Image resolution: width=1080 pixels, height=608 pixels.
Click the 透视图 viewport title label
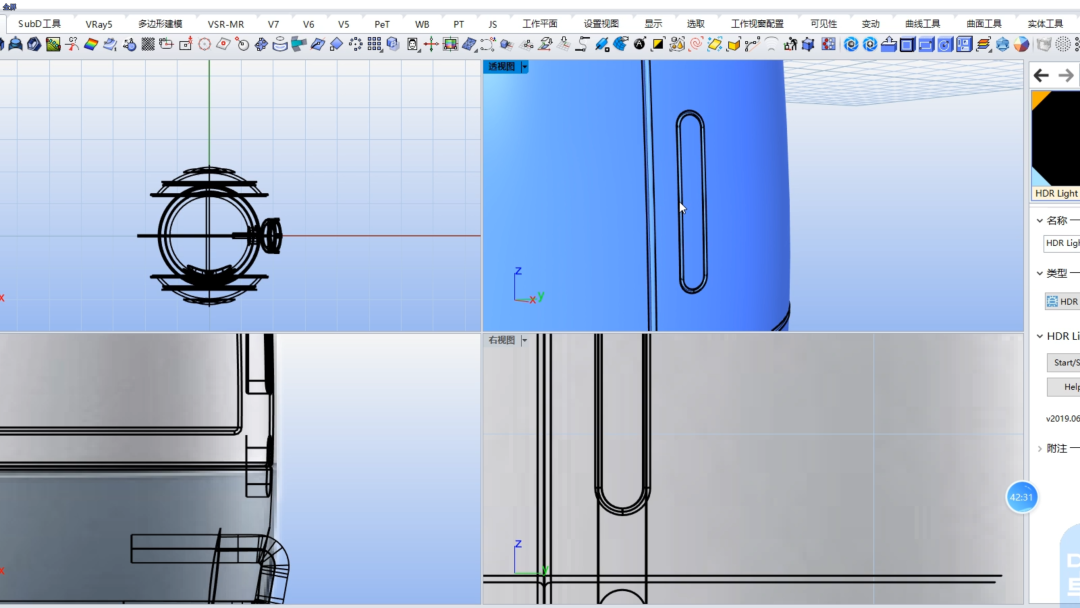click(501, 67)
